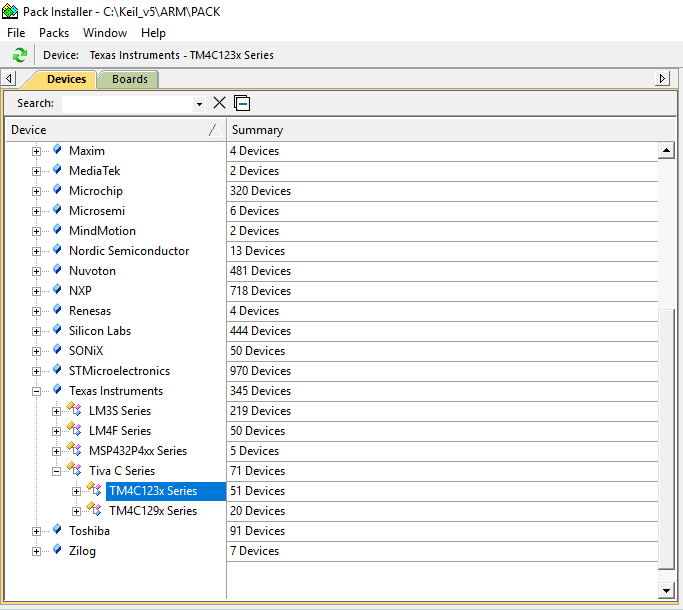Click the MindMotion vendor diamond icon
The width and height of the screenshot is (683, 610).
tap(57, 230)
